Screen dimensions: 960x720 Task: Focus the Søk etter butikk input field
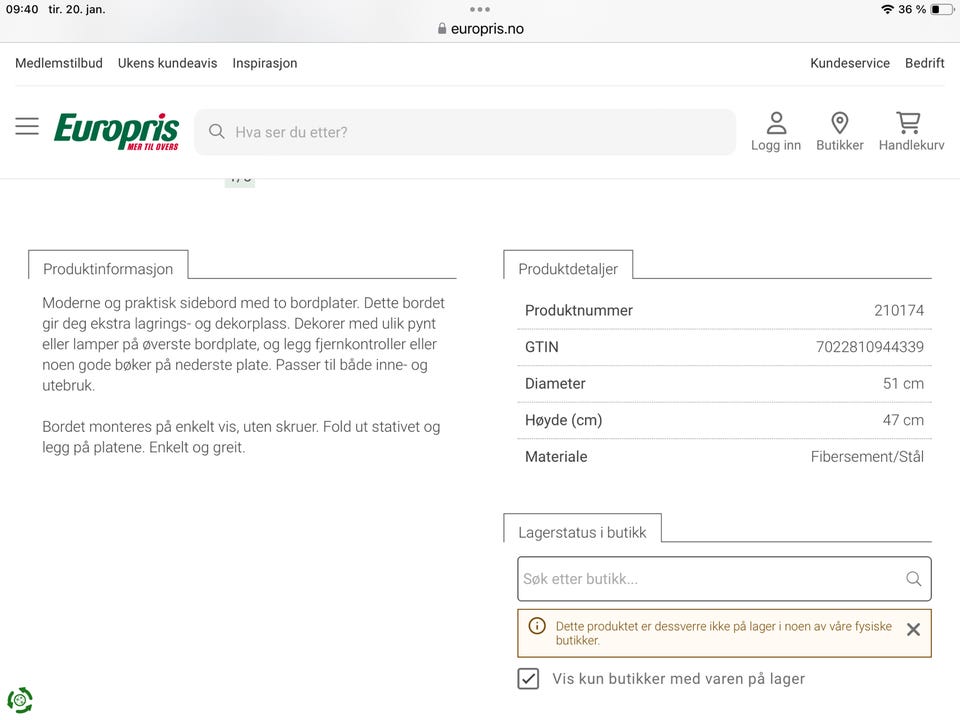(x=724, y=579)
